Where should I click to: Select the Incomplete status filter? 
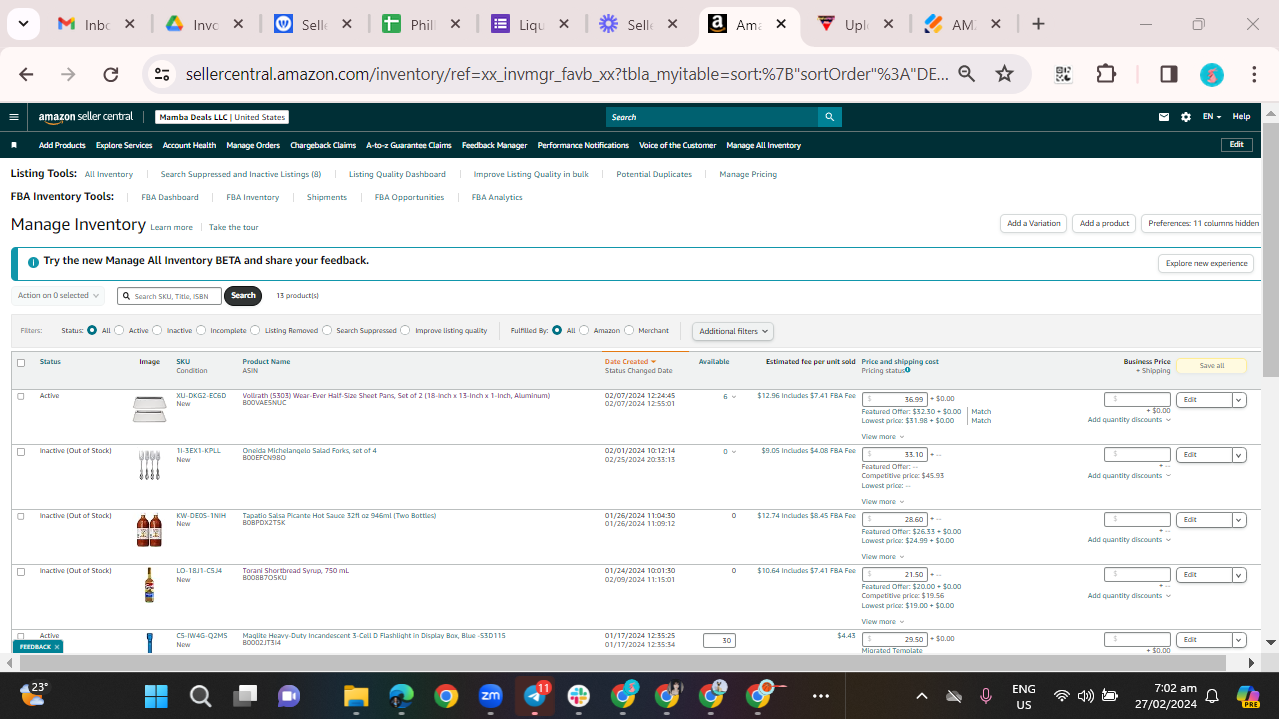pos(201,330)
